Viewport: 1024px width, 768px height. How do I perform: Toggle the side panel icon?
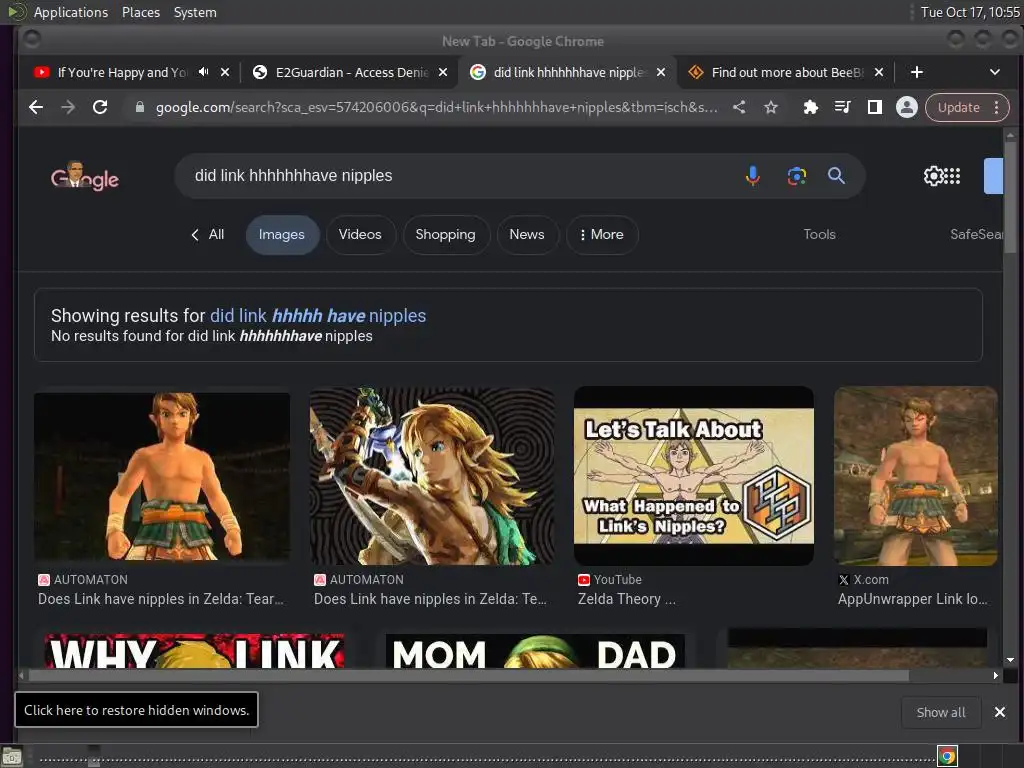click(874, 107)
